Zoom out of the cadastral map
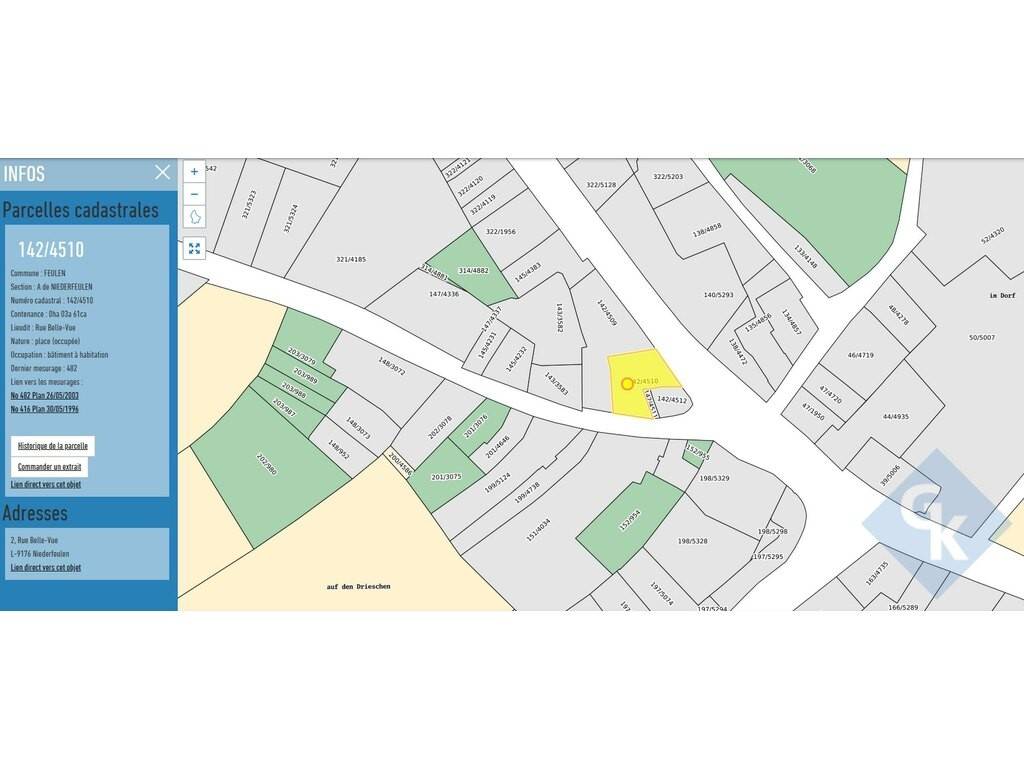1024x768 pixels. (x=194, y=193)
